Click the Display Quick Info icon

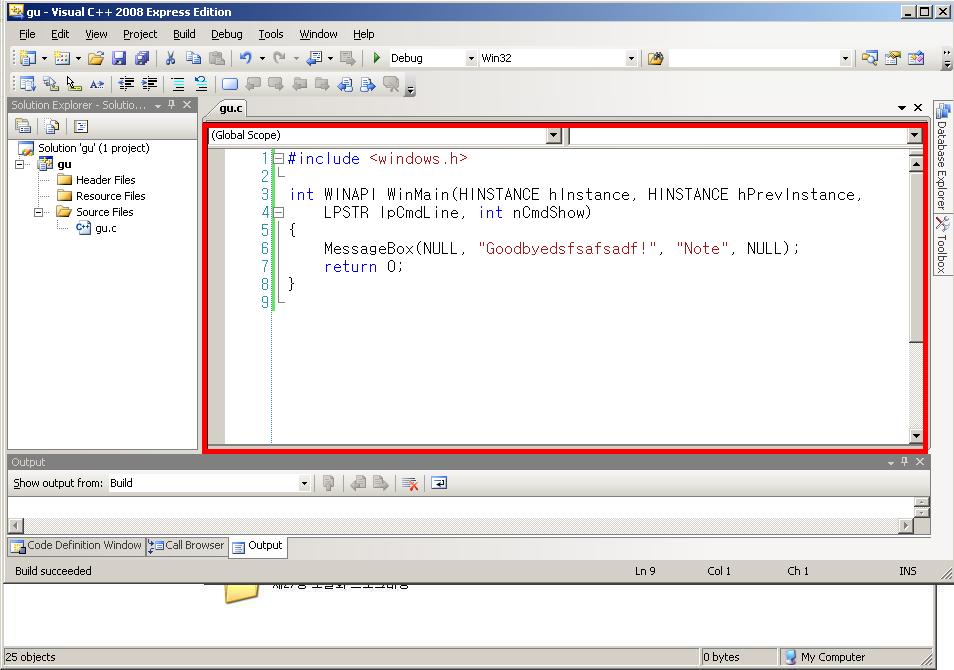tap(74, 84)
